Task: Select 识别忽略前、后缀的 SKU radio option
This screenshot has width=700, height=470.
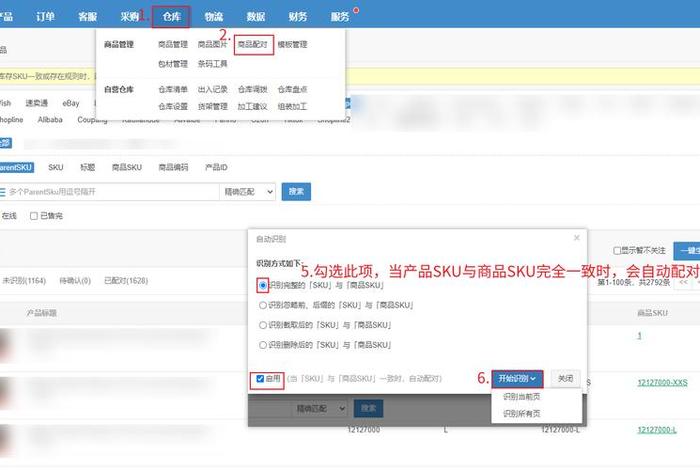Action: pyautogui.click(x=263, y=305)
